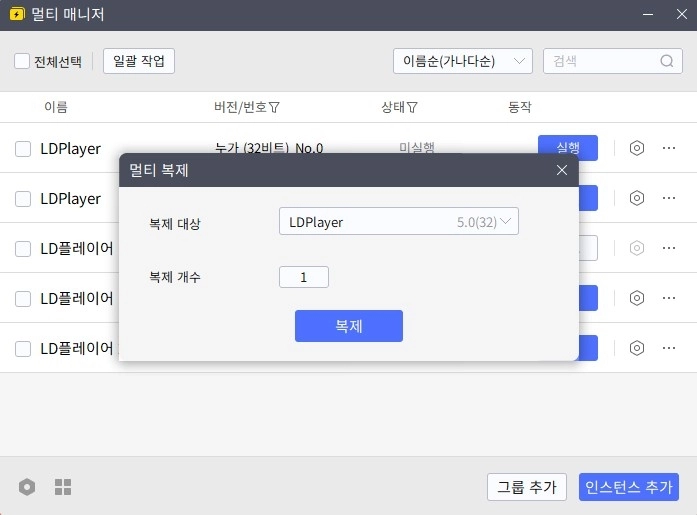Viewport: 697px width, 515px height.
Task: Click the greyed settings icon of first LD플레이어 row
Action: pos(637,248)
